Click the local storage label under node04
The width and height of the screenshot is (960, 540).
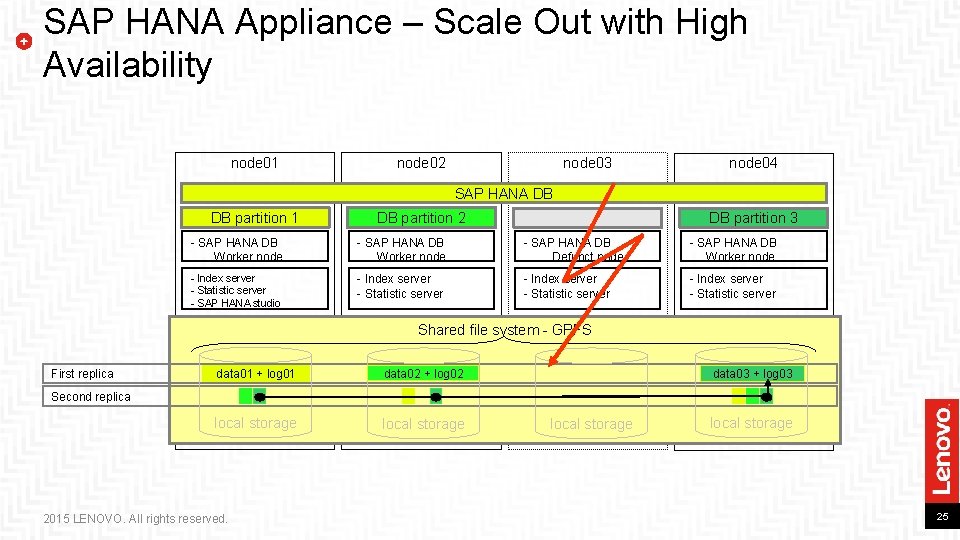pos(751,423)
